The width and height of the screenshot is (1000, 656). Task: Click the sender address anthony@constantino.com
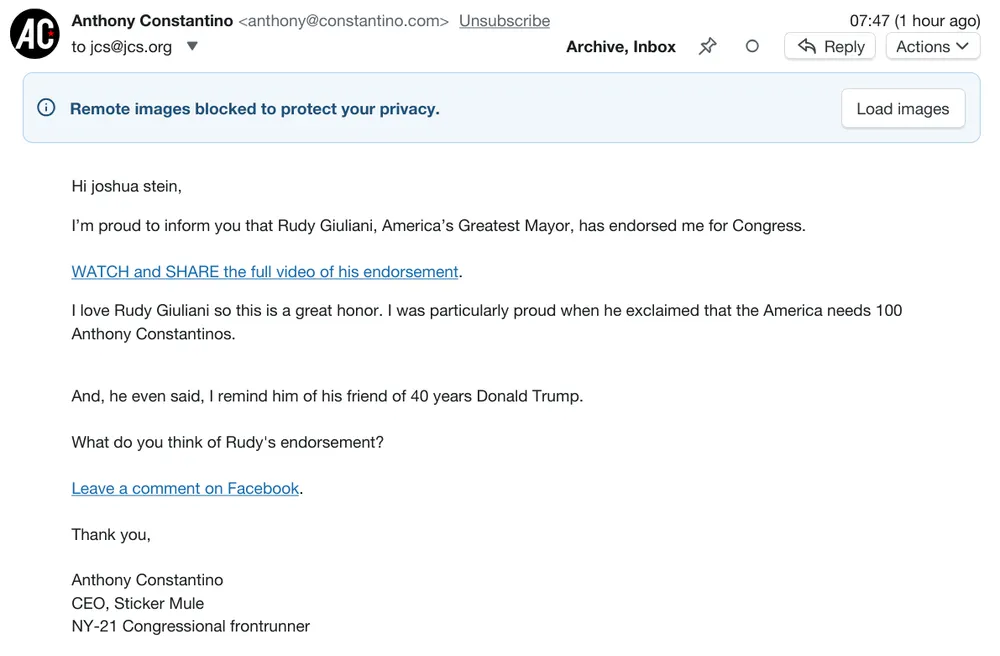343,21
